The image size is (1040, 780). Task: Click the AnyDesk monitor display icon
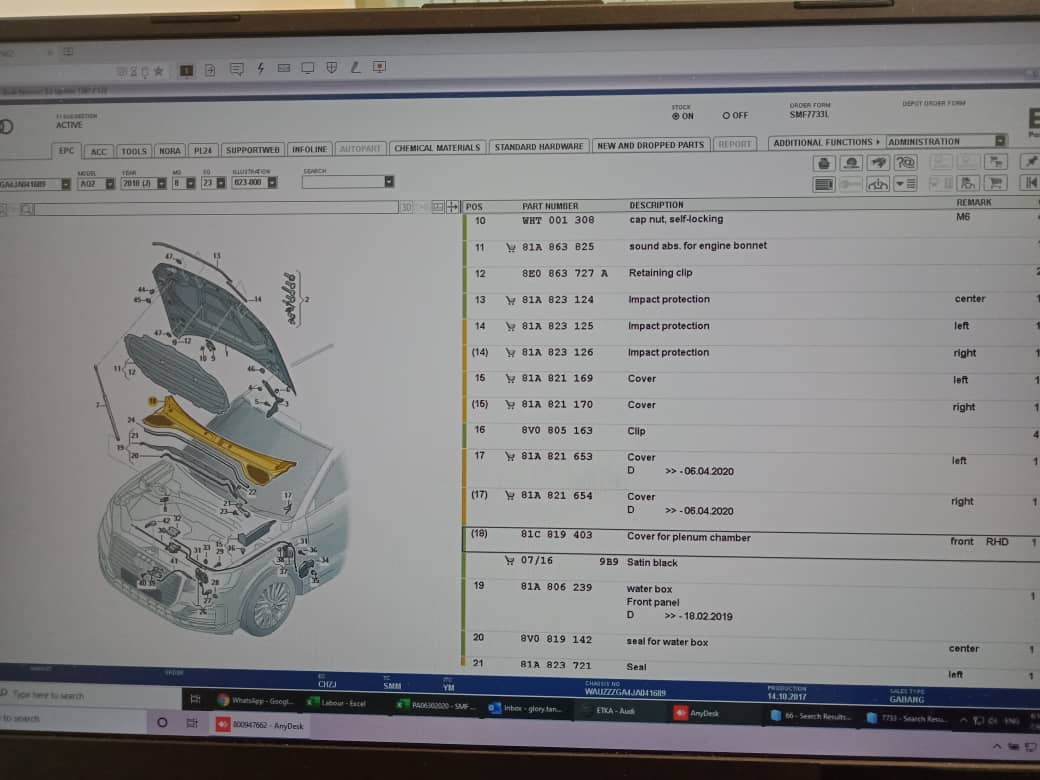tap(307, 69)
